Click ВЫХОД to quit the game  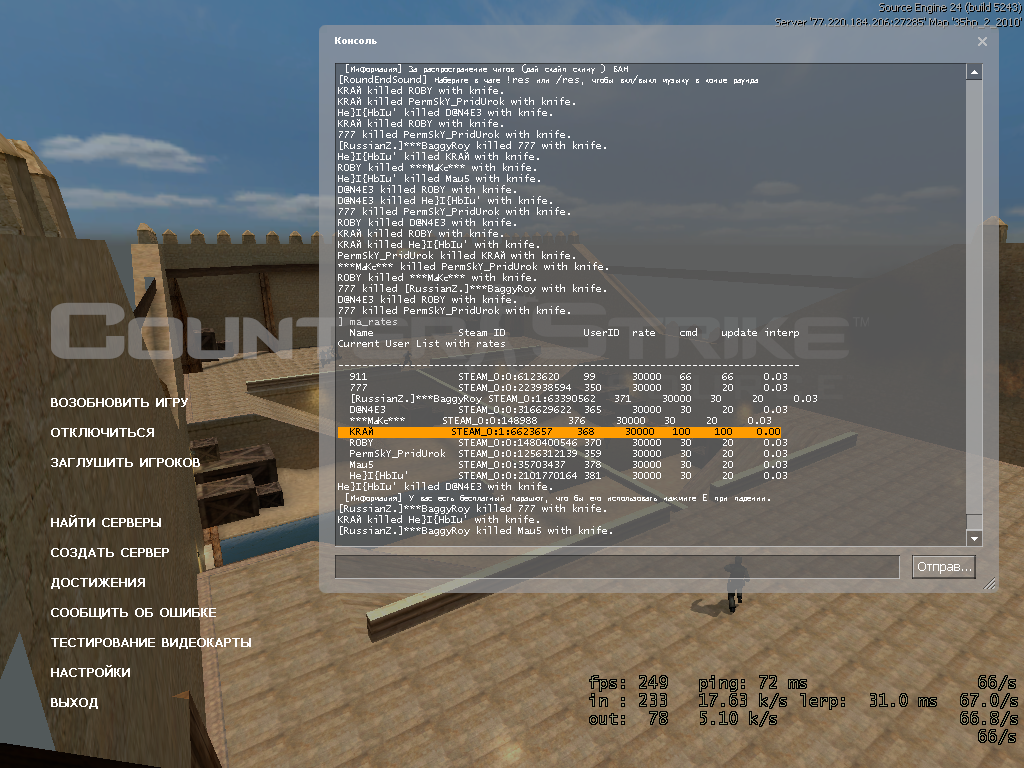coord(74,703)
